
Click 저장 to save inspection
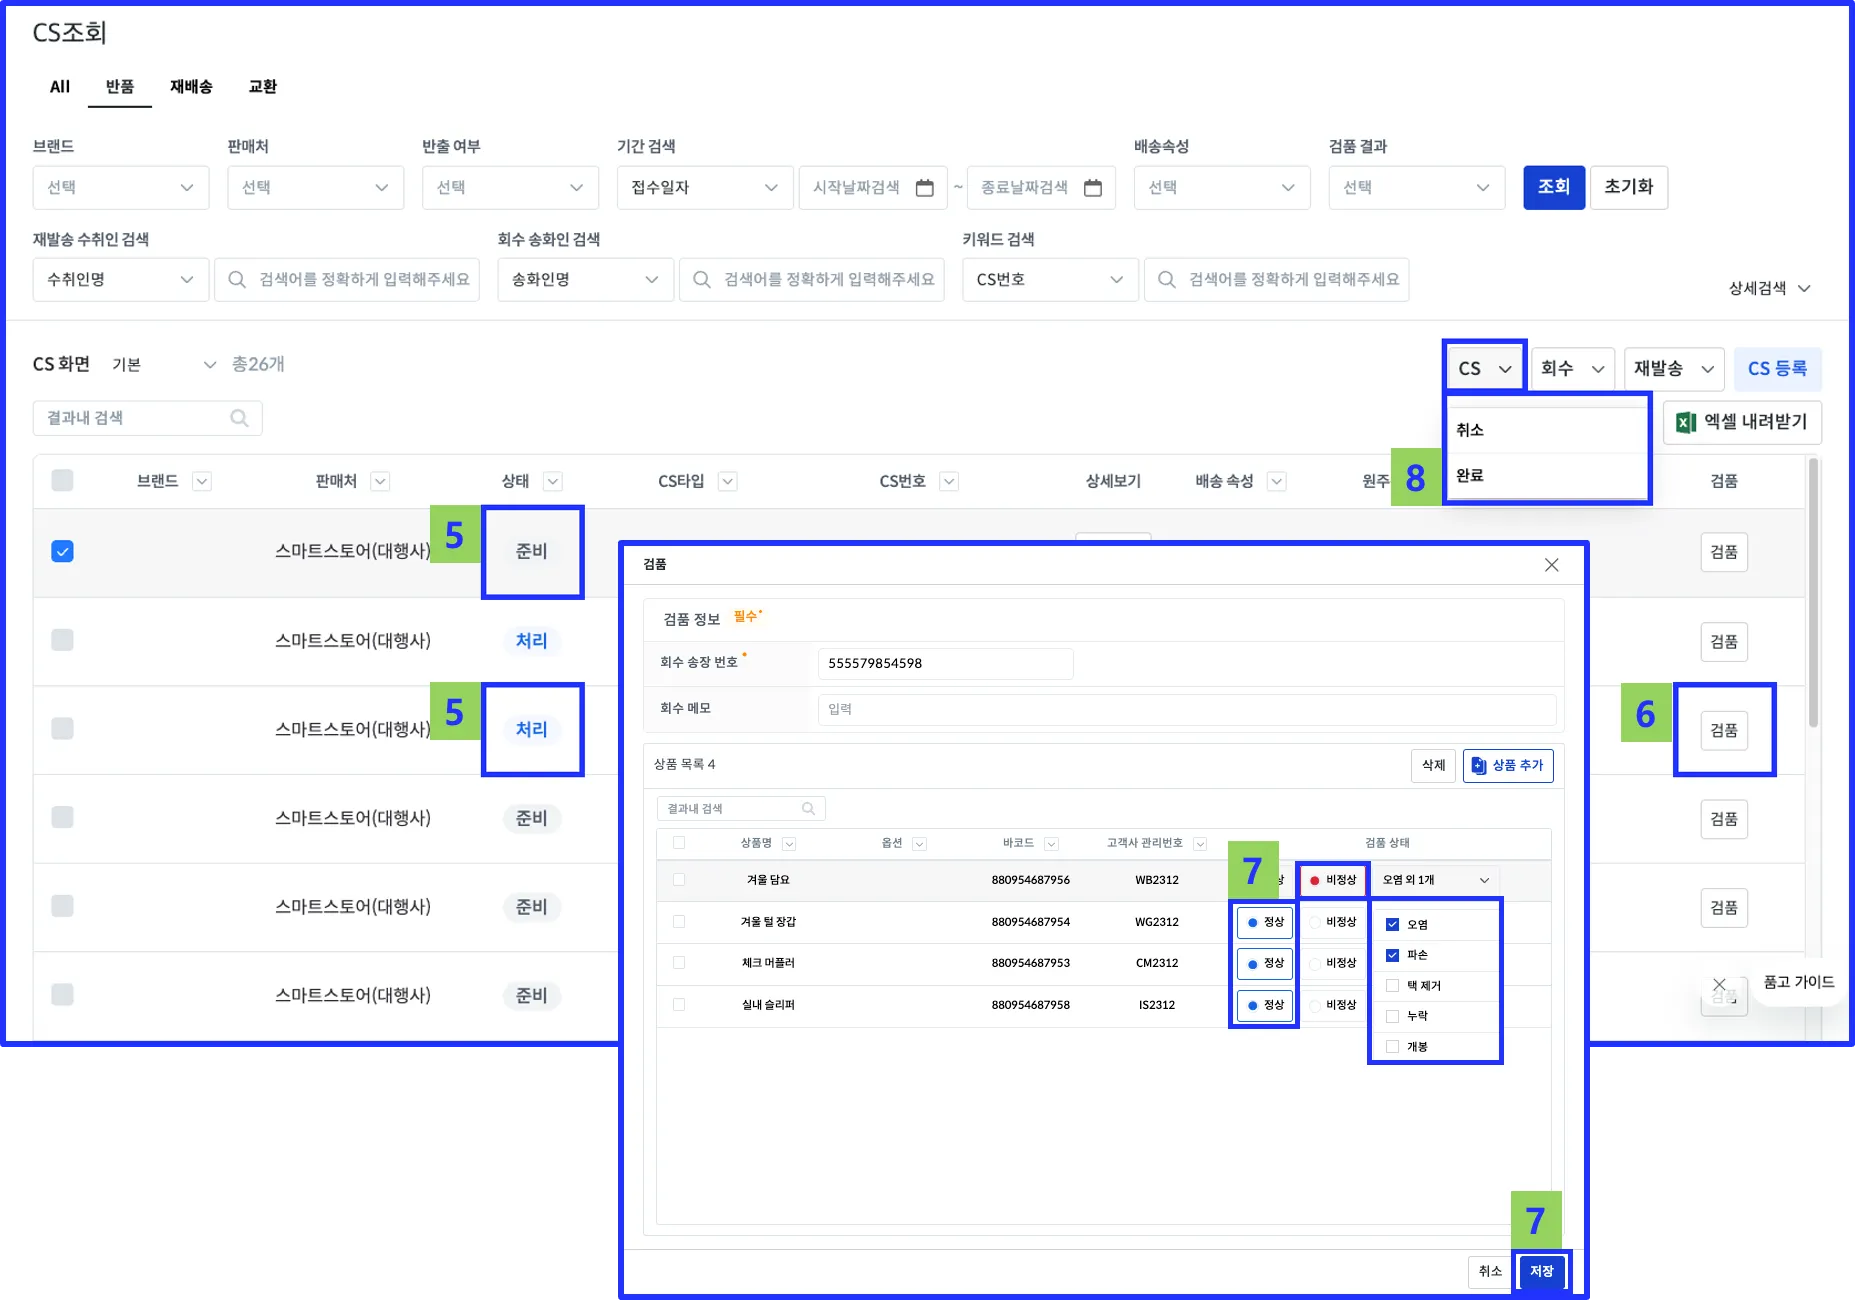(1542, 1272)
